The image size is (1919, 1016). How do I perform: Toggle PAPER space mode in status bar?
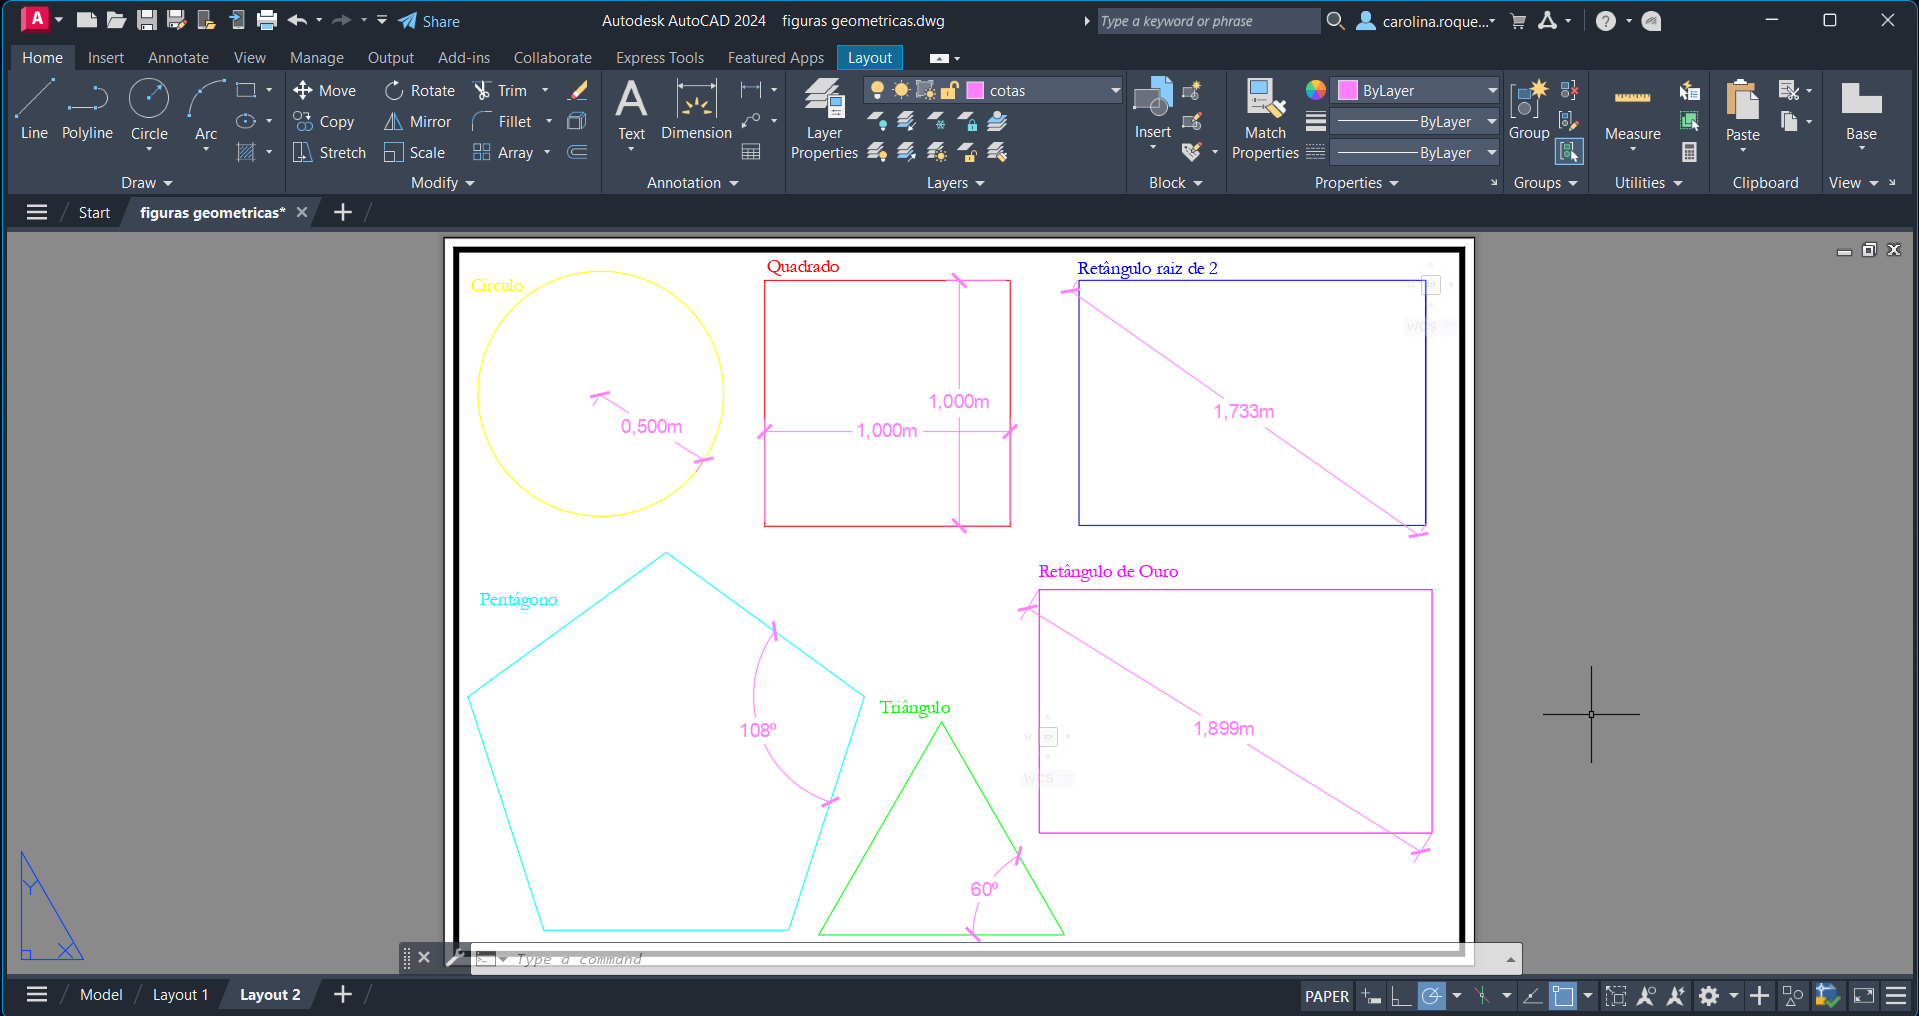click(x=1326, y=996)
